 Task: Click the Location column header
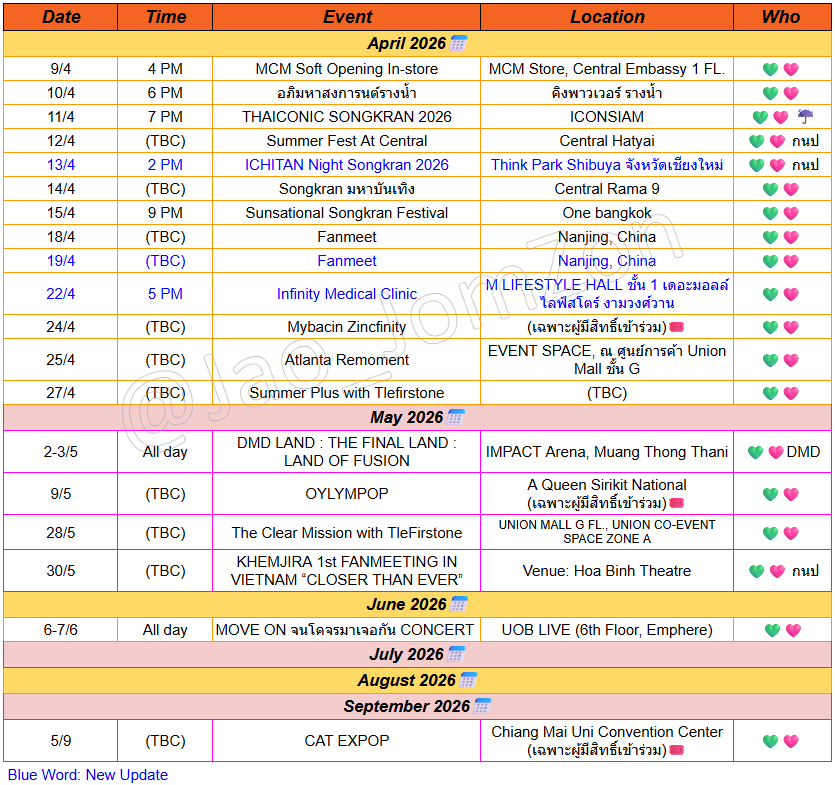[607, 17]
